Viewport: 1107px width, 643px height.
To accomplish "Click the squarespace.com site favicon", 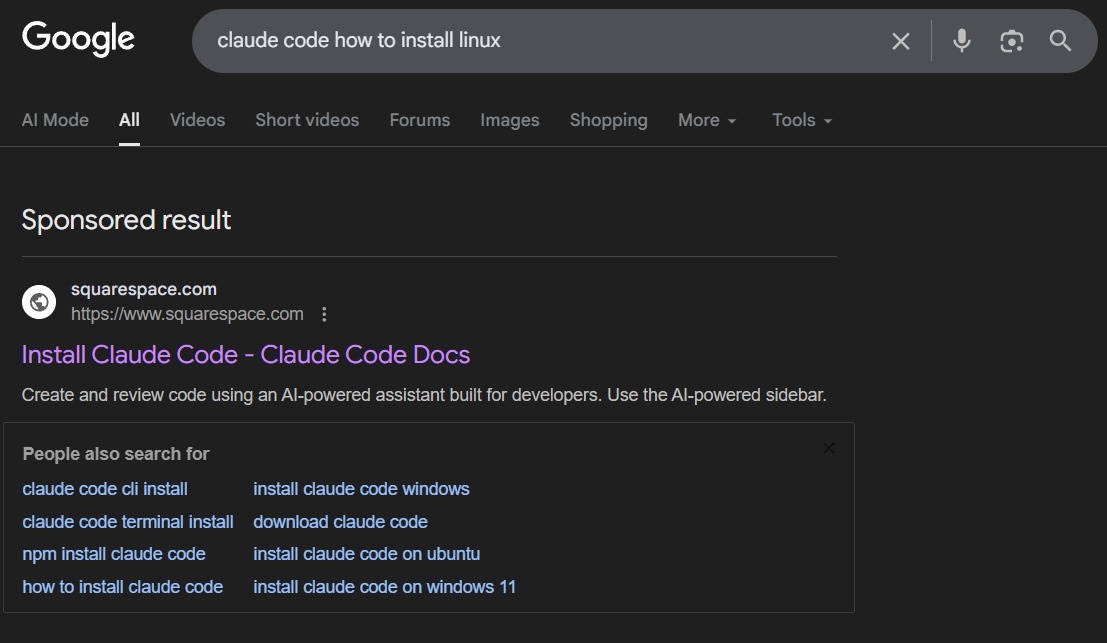I will (38, 301).
